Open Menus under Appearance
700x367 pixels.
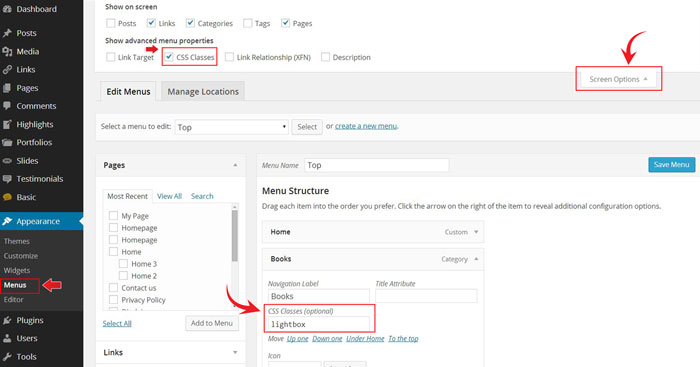tap(15, 285)
